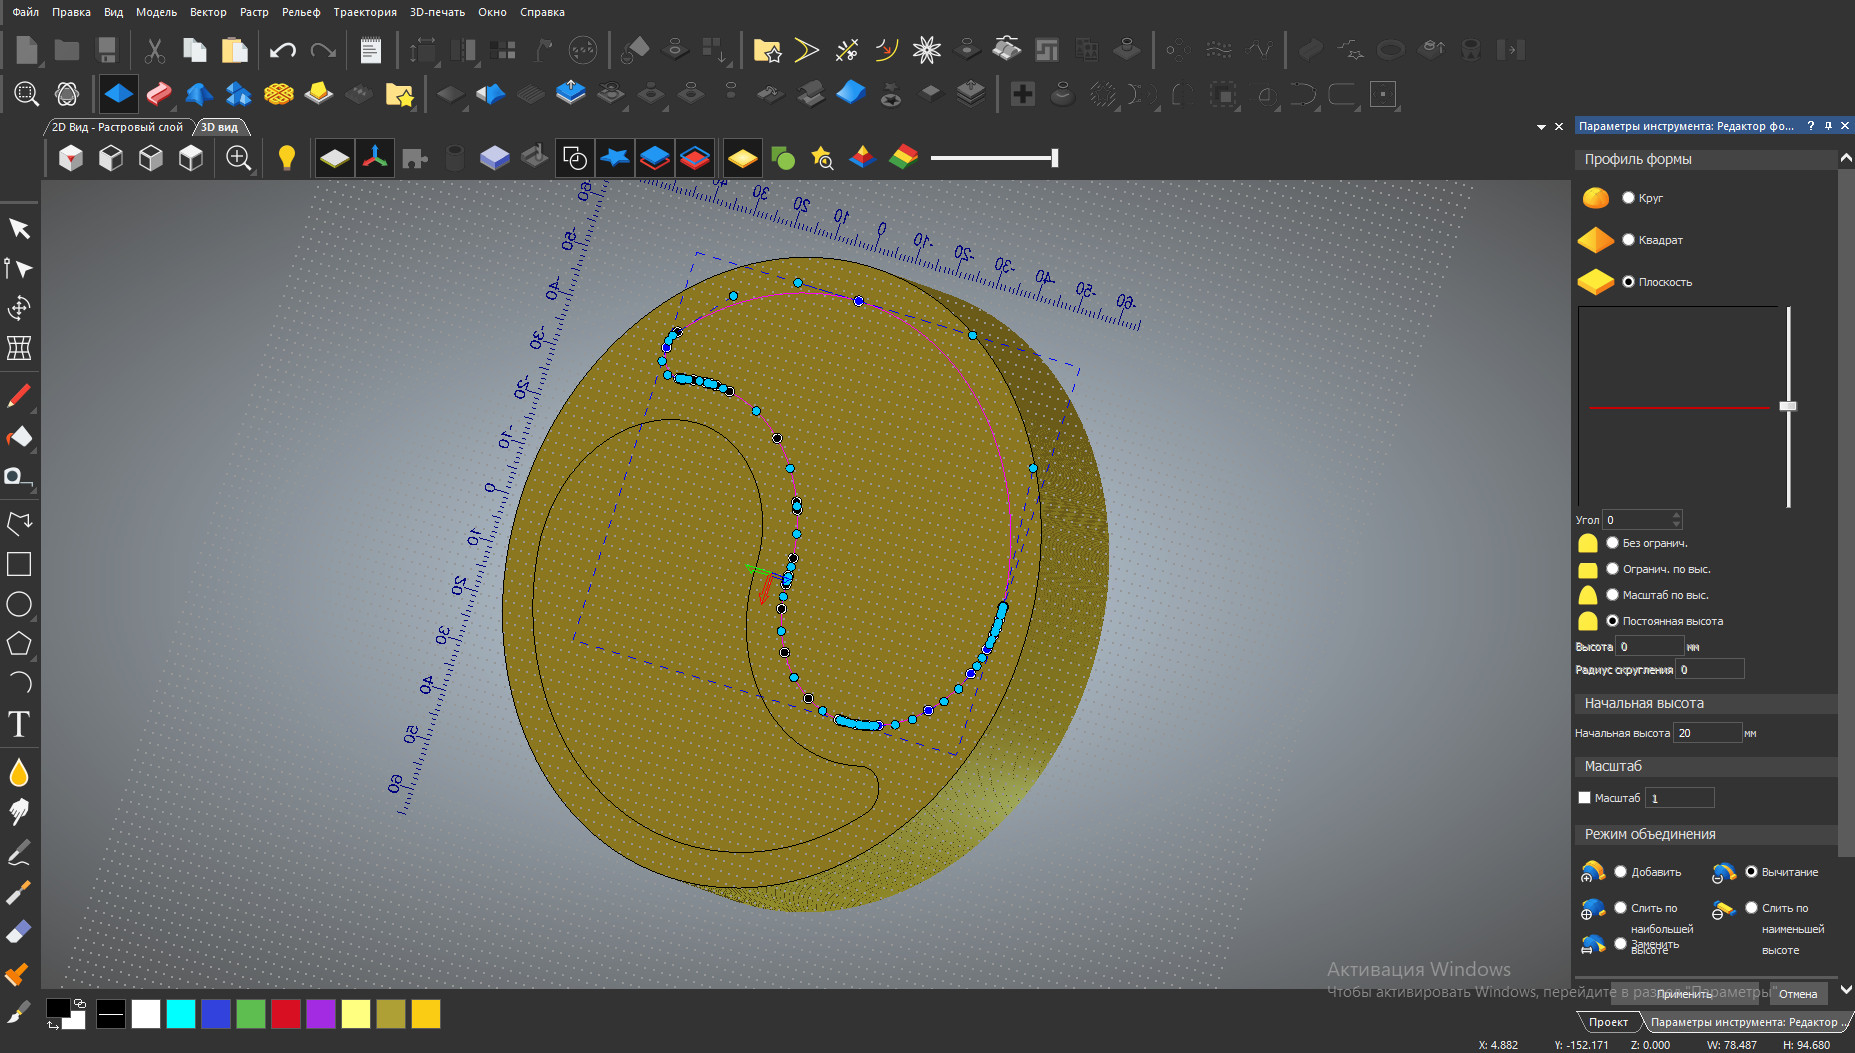Choose the Добавить combine mode
Screen dimensions: 1855x1053
pos(1620,872)
